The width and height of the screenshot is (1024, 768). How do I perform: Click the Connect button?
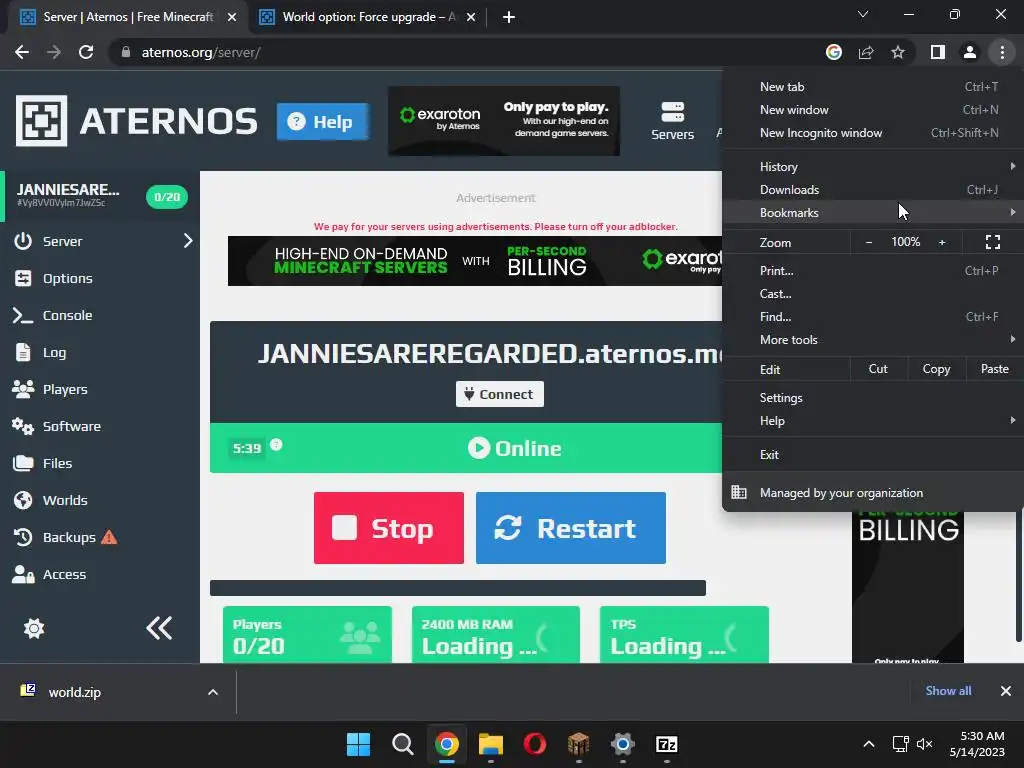[500, 394]
